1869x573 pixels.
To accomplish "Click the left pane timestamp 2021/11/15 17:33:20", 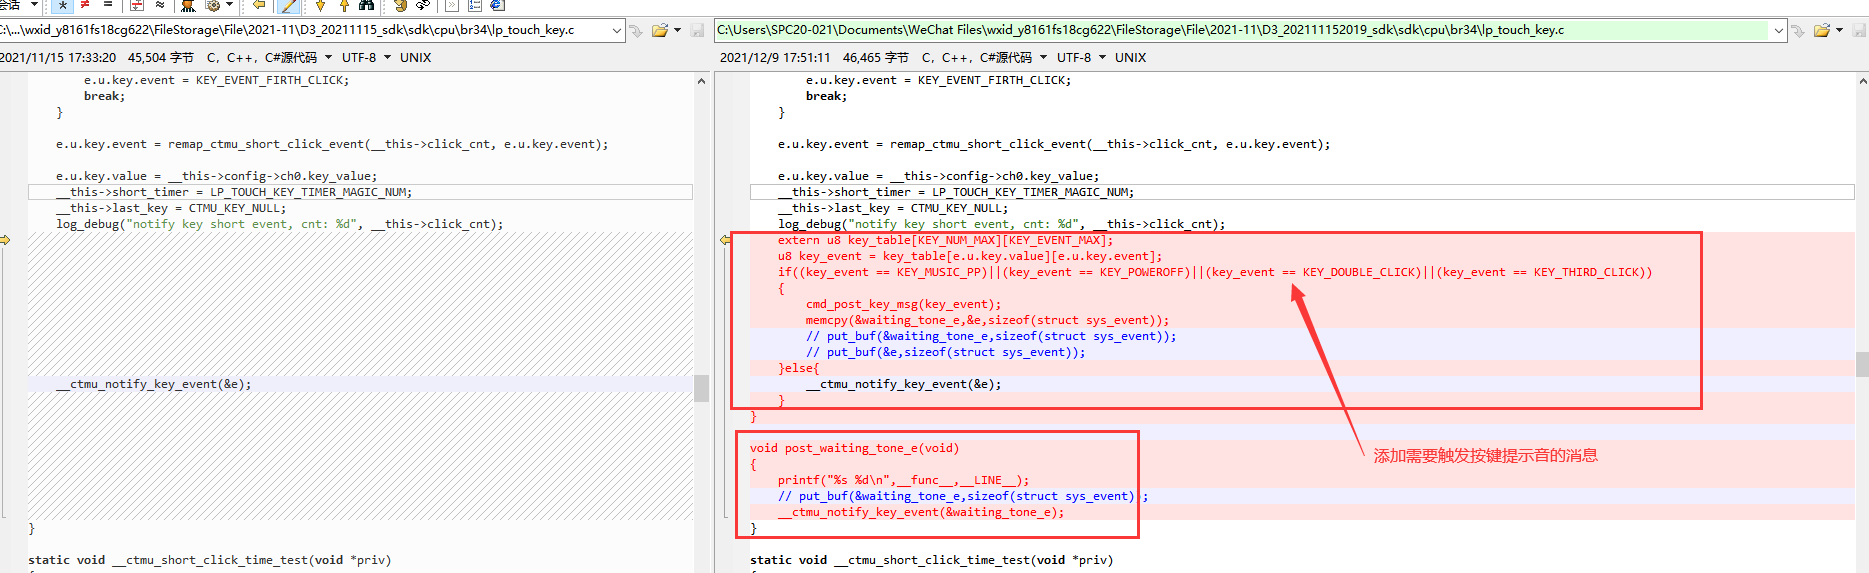I will (58, 57).
